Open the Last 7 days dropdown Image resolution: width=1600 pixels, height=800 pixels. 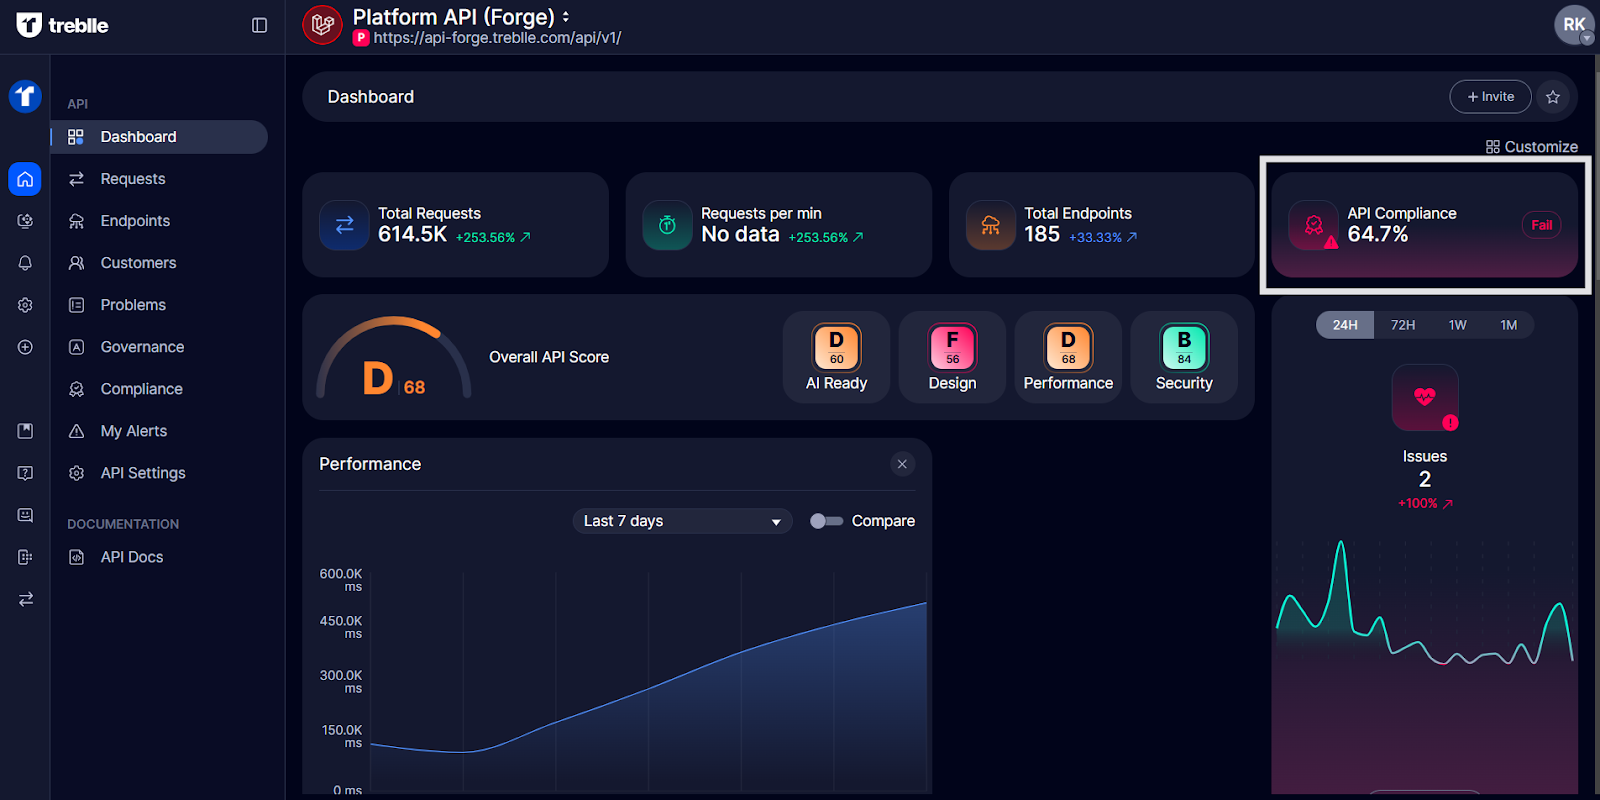(x=682, y=521)
